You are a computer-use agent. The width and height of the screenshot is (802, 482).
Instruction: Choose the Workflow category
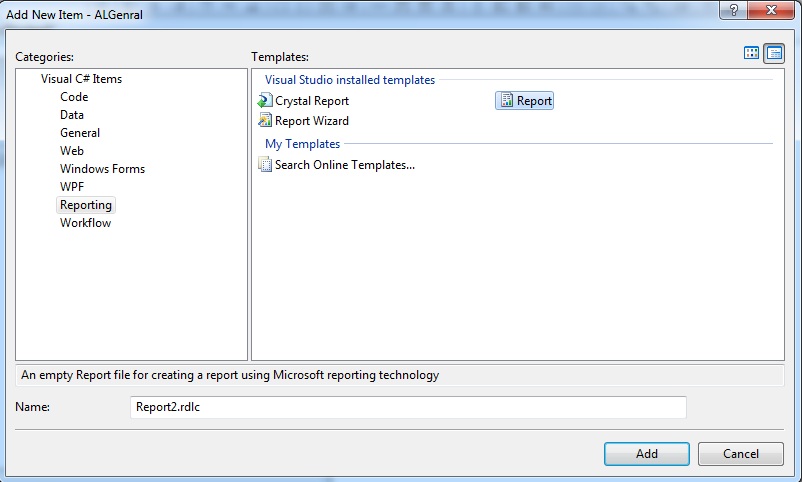[85, 223]
